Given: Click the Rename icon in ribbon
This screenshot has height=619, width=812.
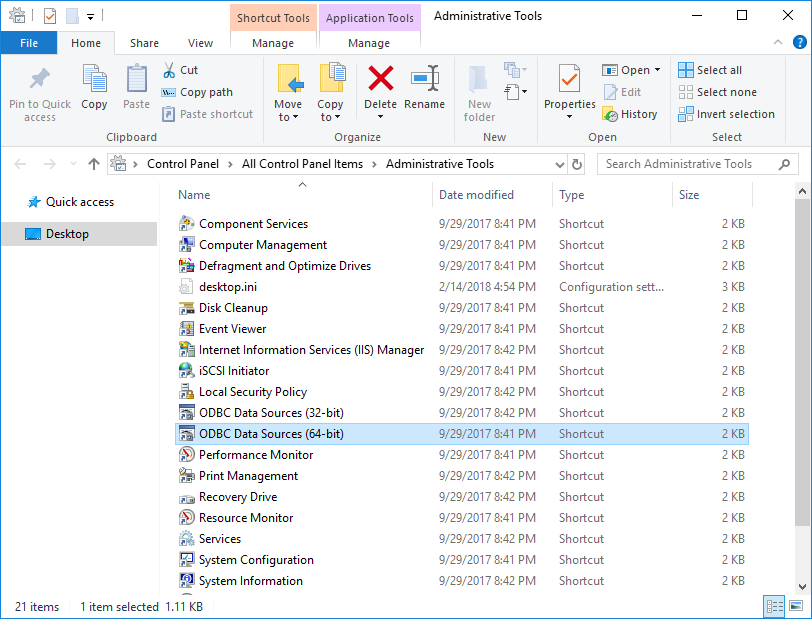Looking at the screenshot, I should pyautogui.click(x=424, y=79).
